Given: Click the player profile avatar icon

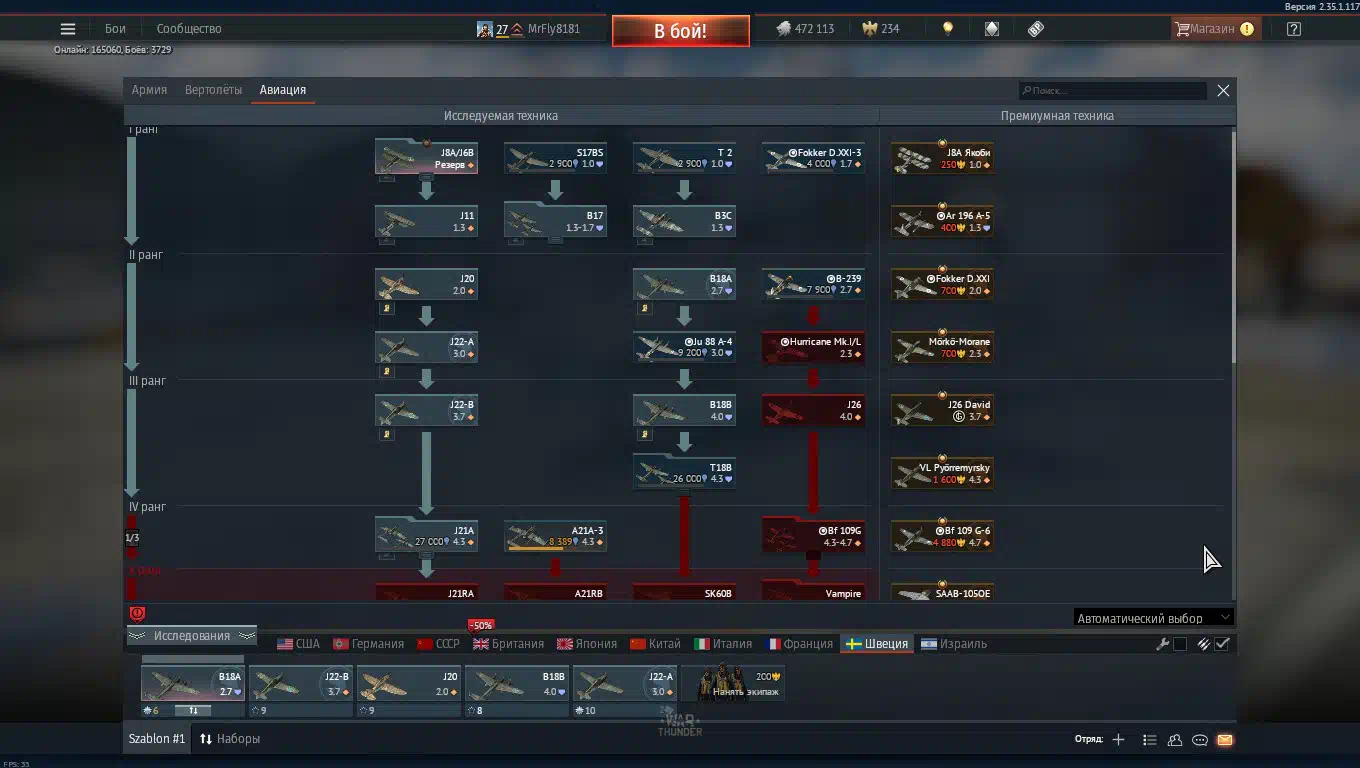Looking at the screenshot, I should tap(484, 29).
